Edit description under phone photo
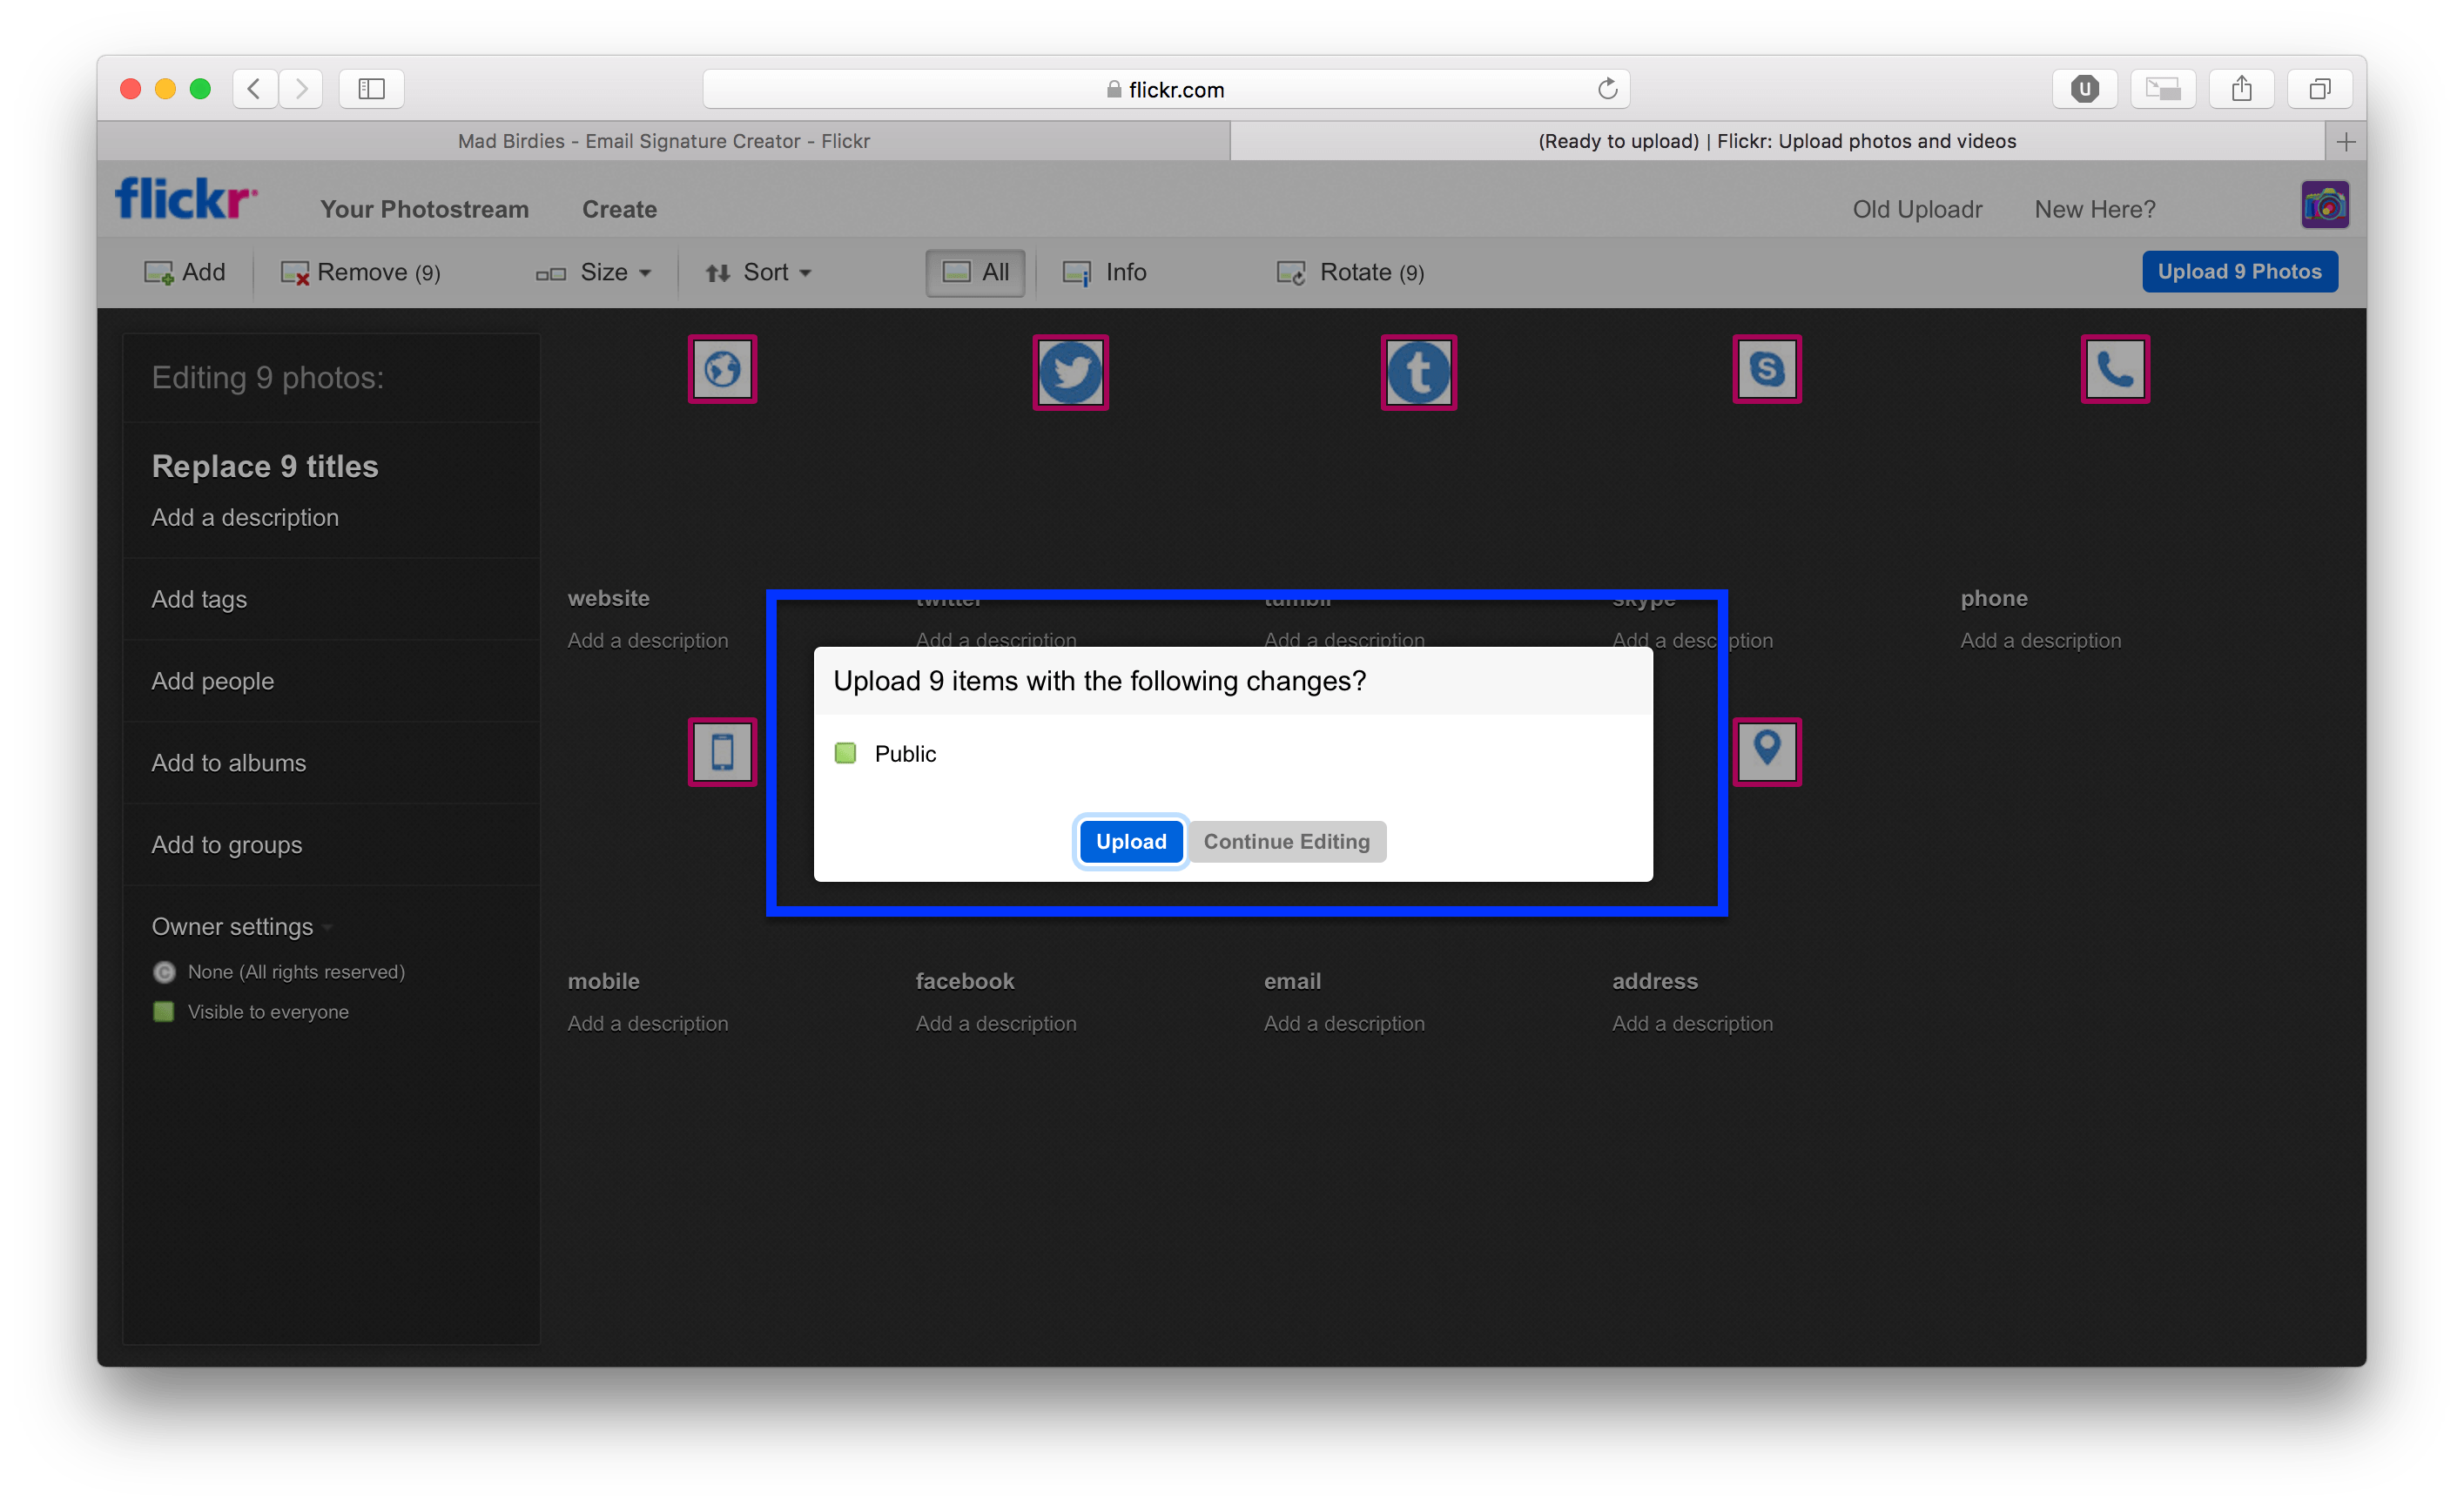The image size is (2464, 1506). coord(2040,640)
